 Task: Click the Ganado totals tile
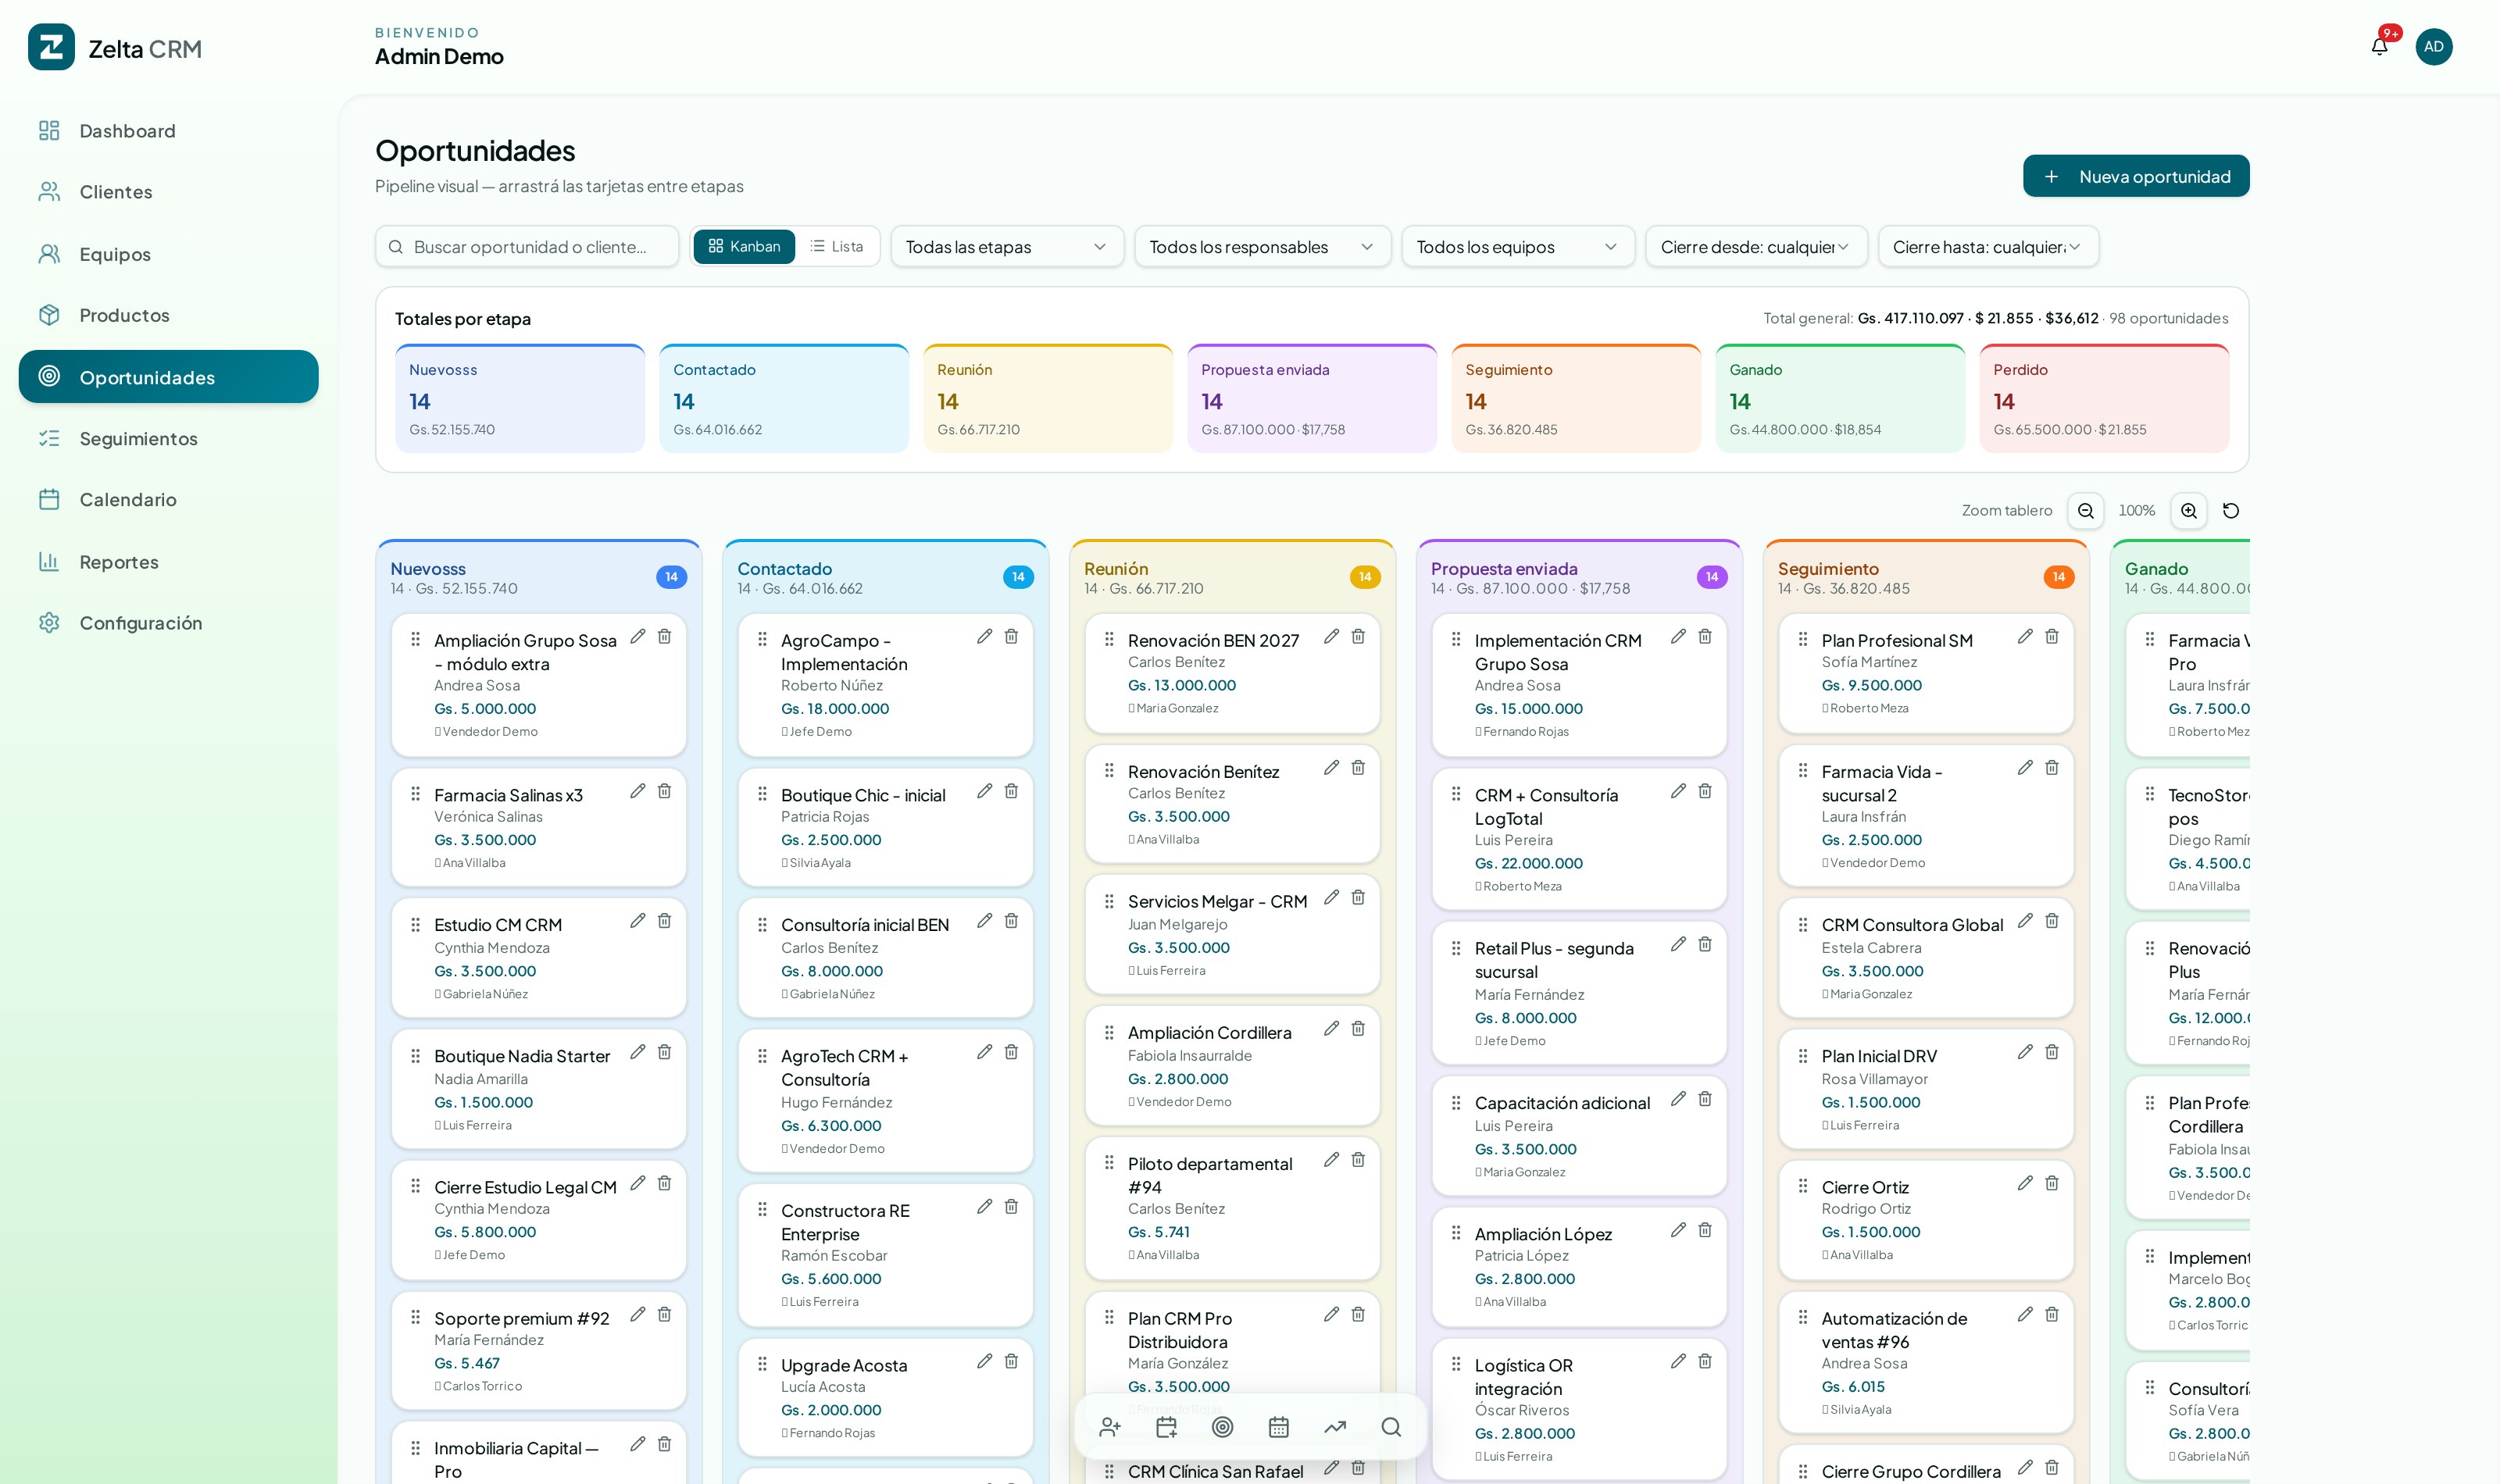click(x=1840, y=398)
